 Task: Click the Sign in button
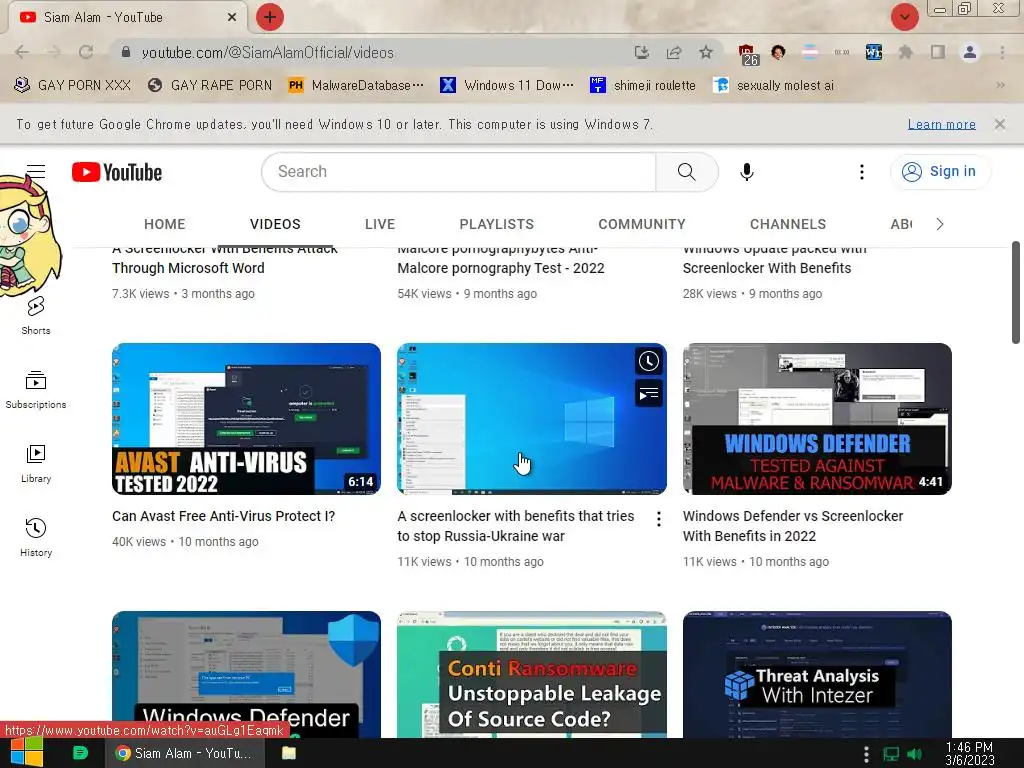[940, 171]
